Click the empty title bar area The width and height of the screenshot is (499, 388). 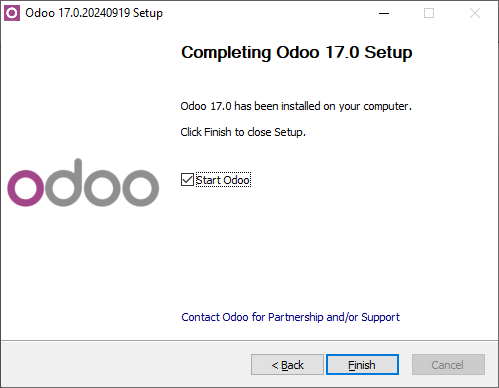(267, 13)
